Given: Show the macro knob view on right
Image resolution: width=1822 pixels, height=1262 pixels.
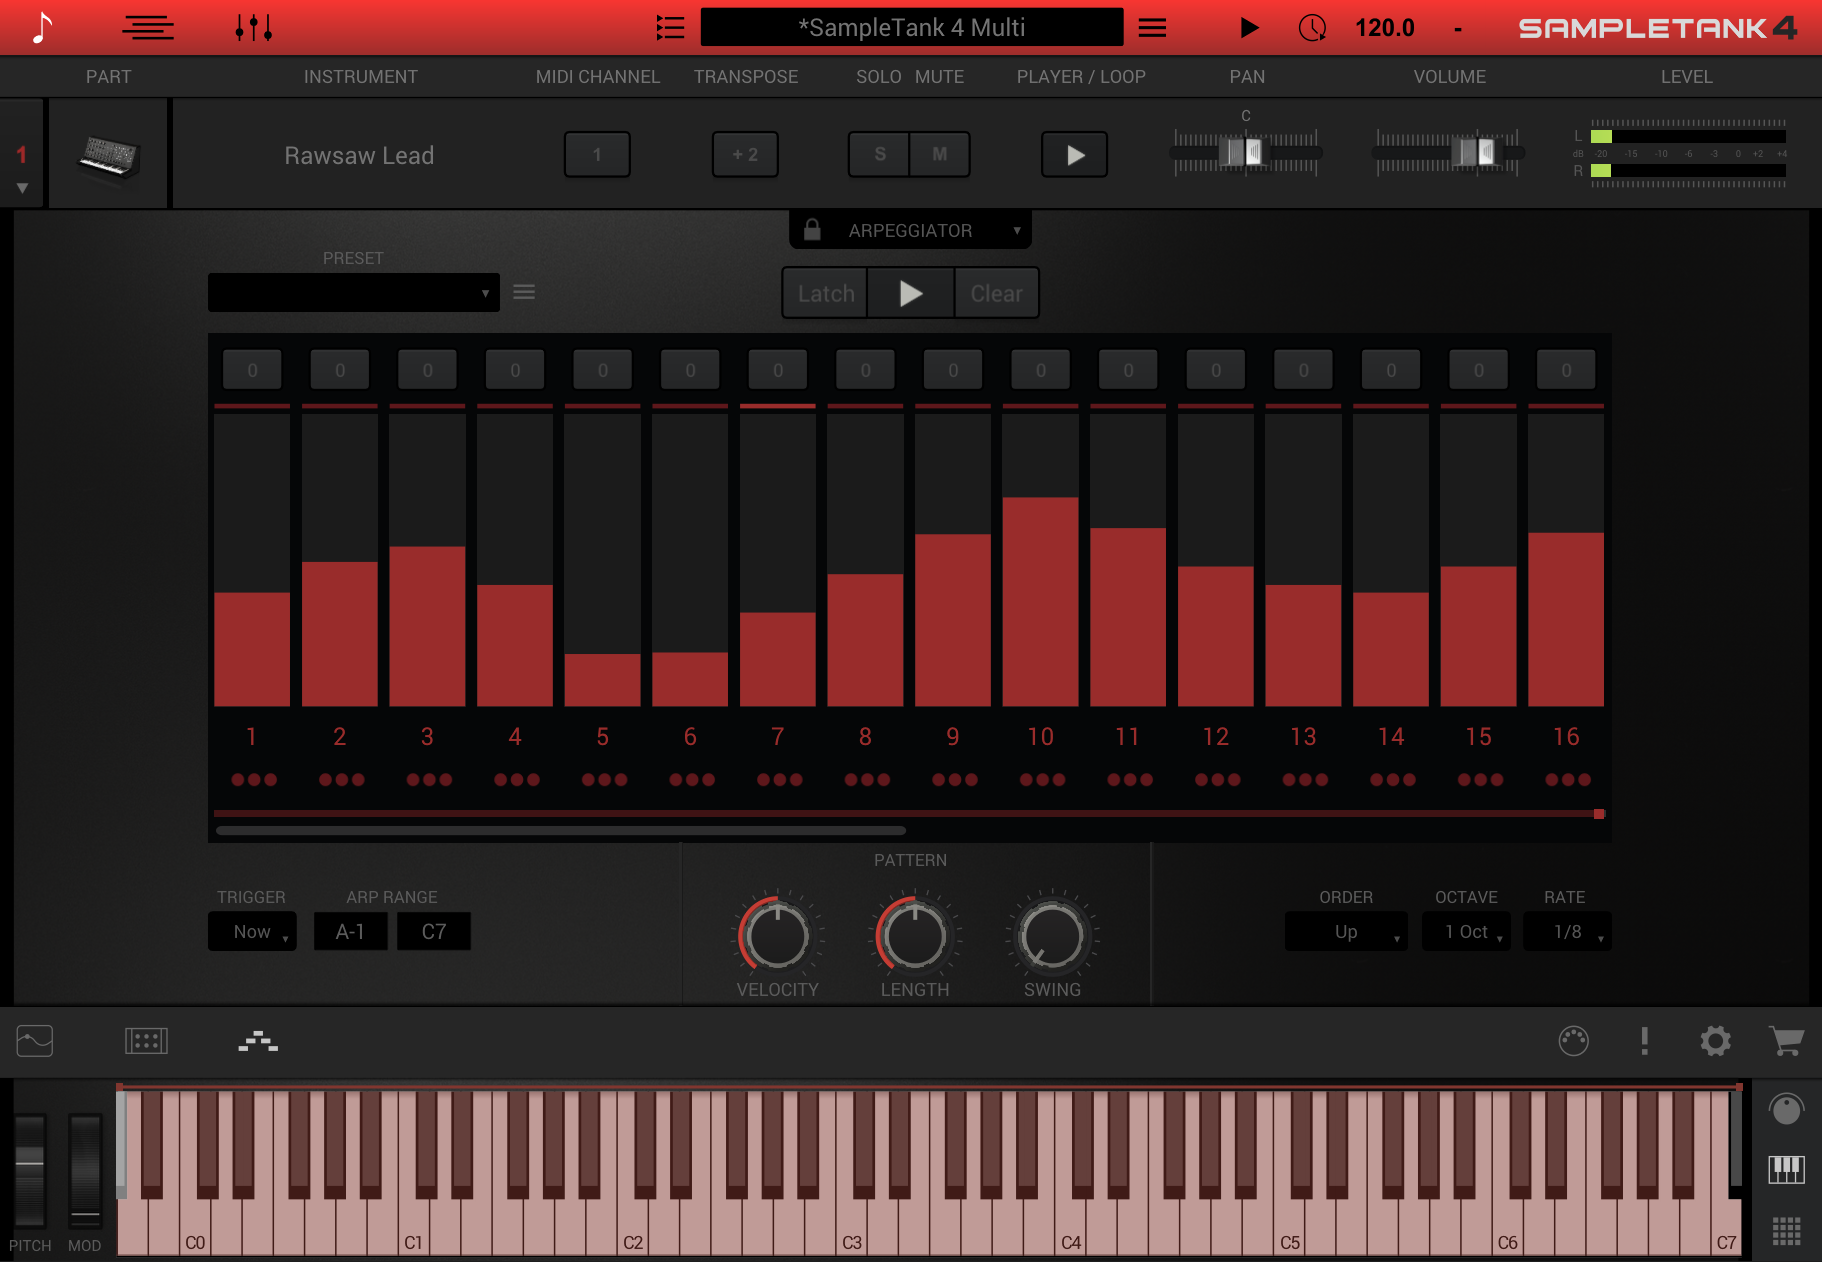Looking at the screenshot, I should click(1786, 1109).
